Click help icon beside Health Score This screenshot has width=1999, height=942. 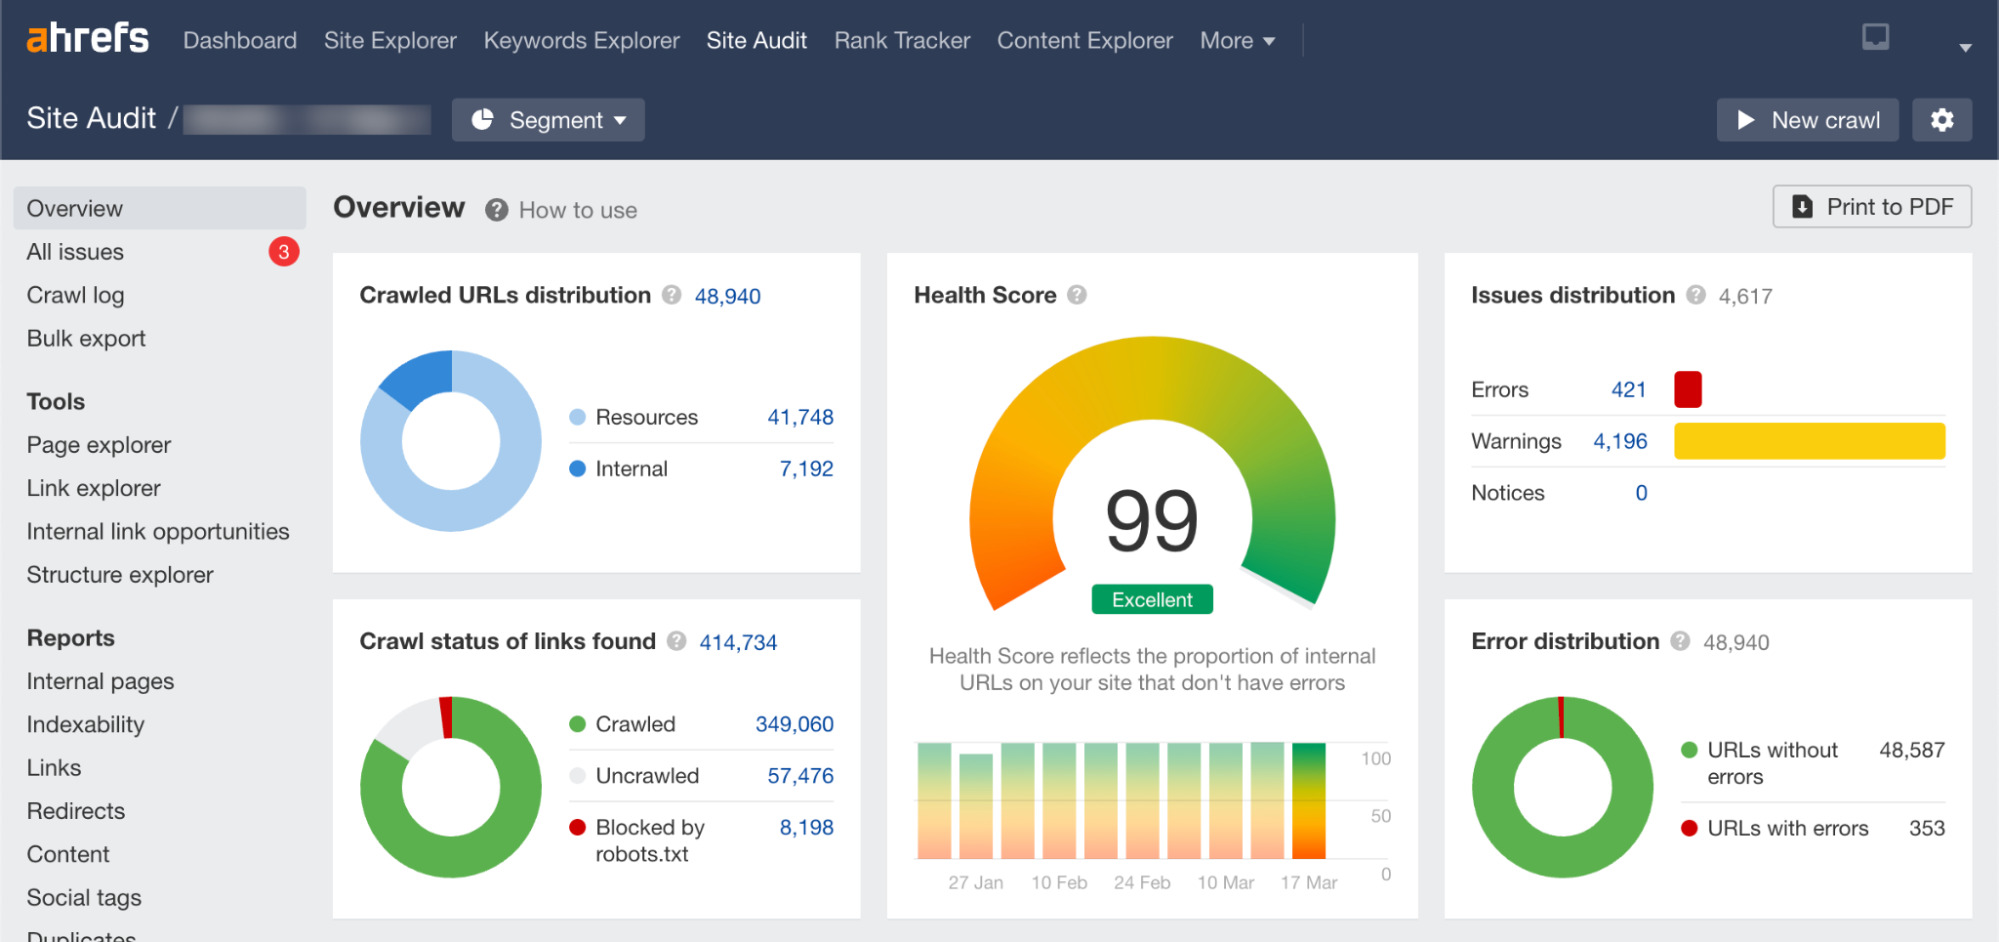point(1077,295)
